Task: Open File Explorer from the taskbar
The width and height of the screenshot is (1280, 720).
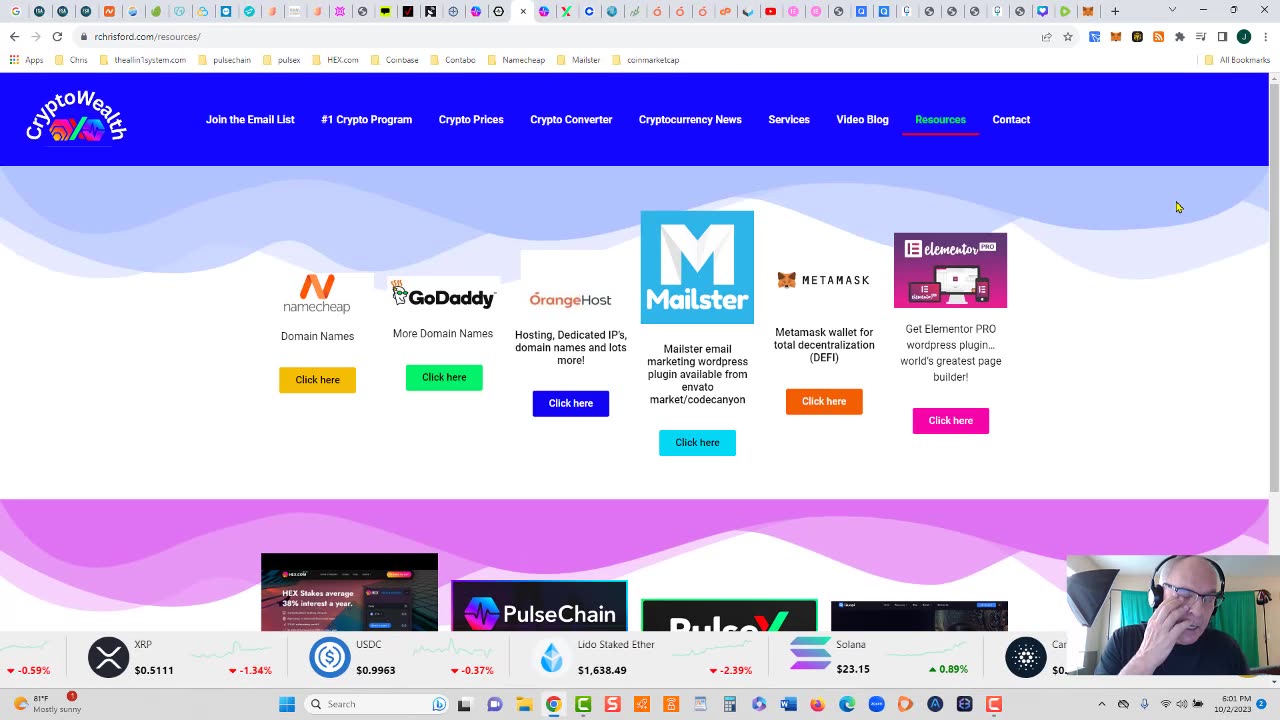Action: pyautogui.click(x=523, y=704)
